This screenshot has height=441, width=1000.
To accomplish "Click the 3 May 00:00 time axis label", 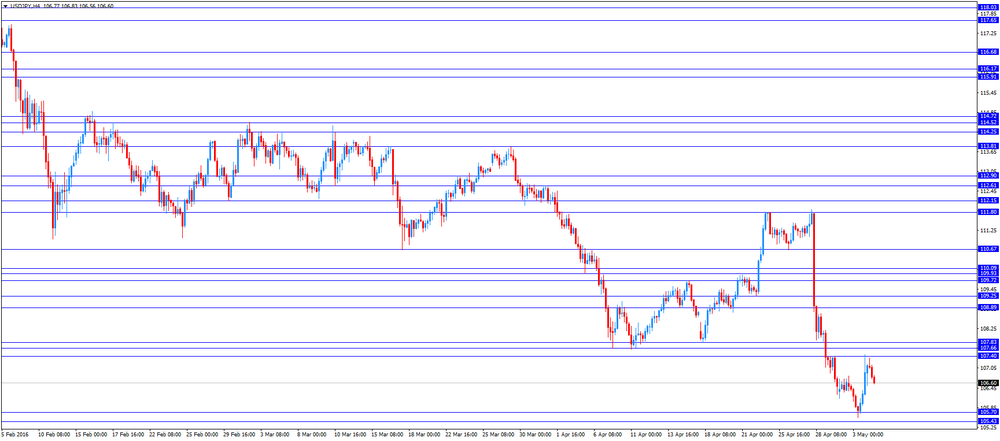I will [x=869, y=434].
